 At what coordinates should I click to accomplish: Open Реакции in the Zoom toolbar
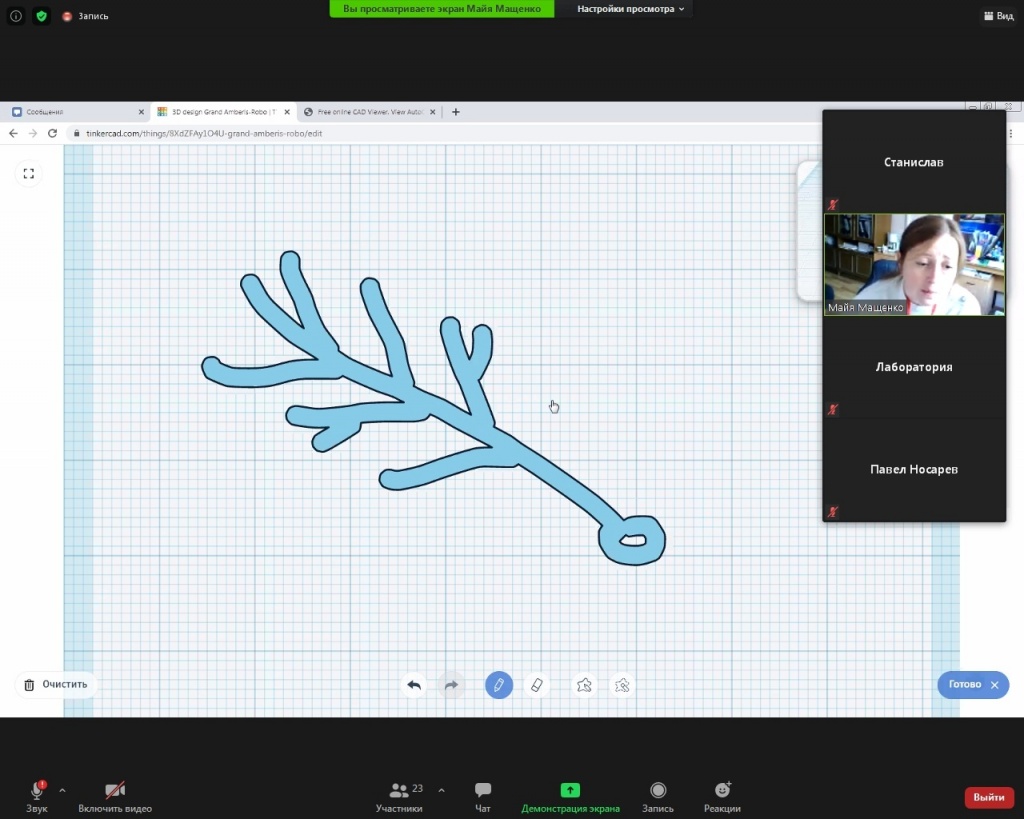coord(722,796)
